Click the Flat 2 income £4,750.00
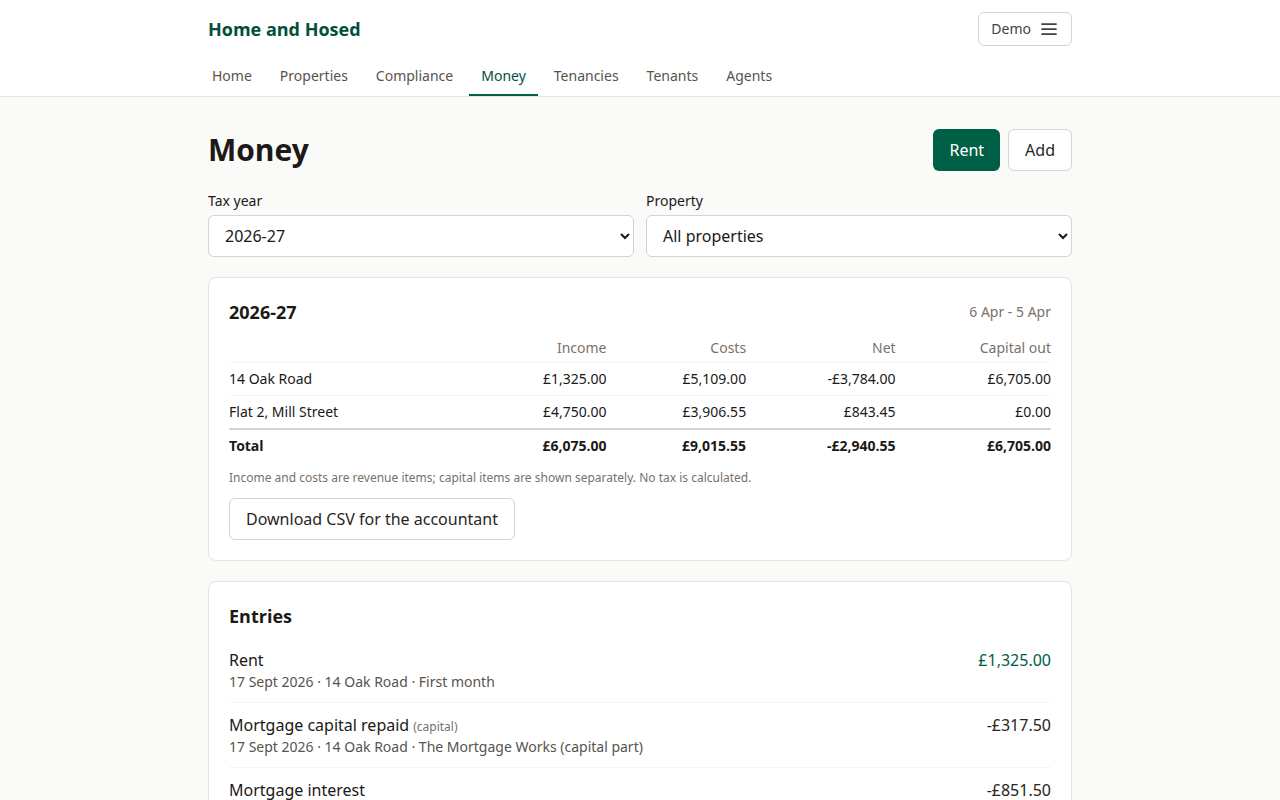1280x800 pixels. pos(574,412)
